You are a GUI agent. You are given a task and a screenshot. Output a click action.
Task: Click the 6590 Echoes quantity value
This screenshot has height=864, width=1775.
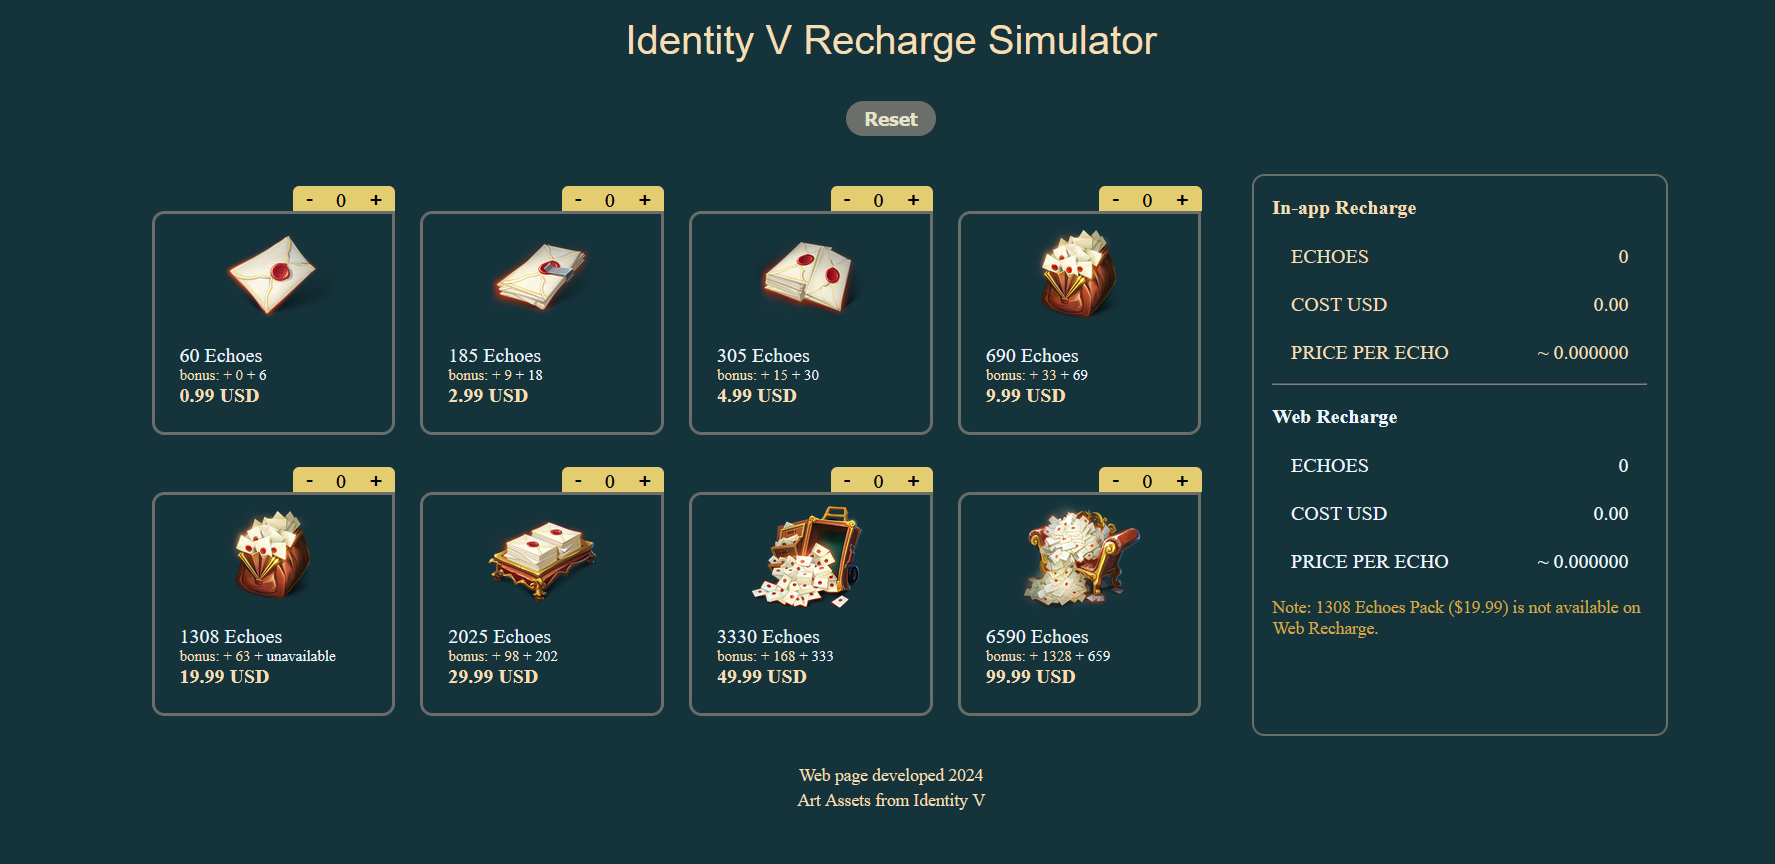tap(1147, 482)
